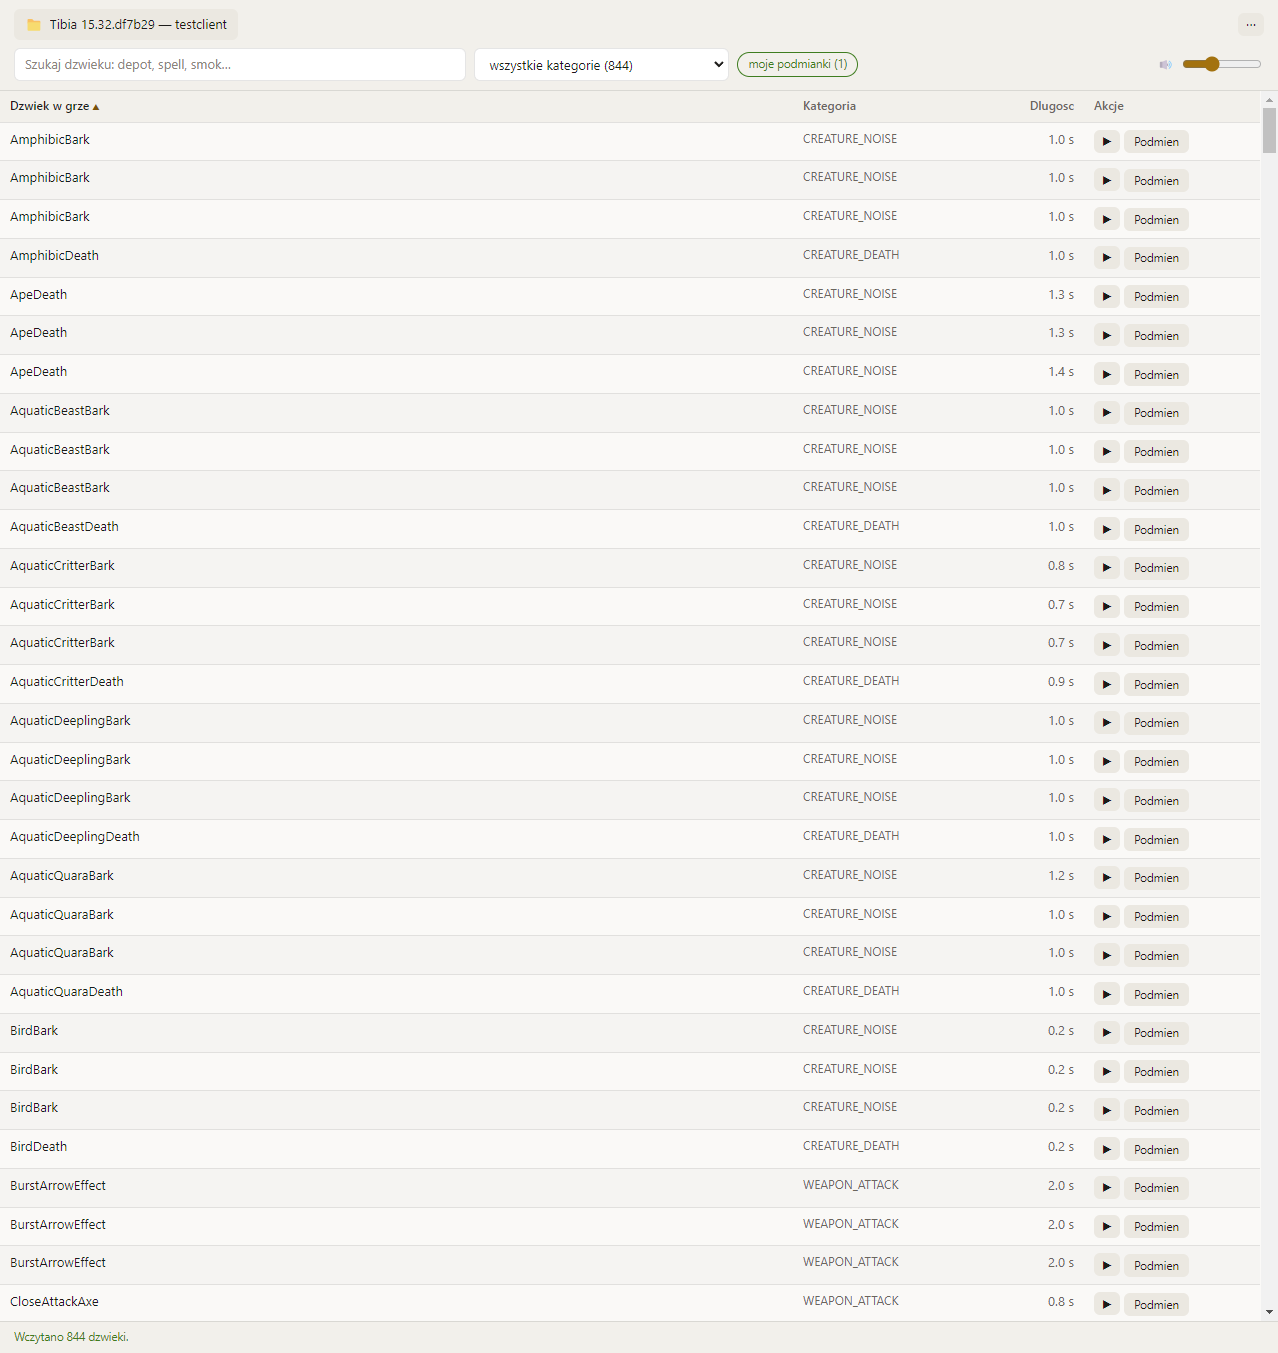Play the AquaticQuaraDeath sound

(x=1106, y=994)
